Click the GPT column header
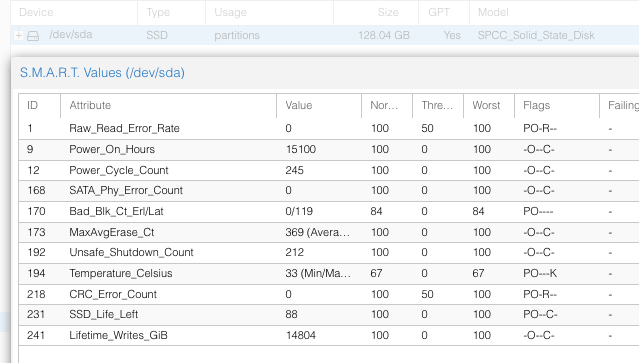This screenshot has width=639, height=363. (444, 12)
